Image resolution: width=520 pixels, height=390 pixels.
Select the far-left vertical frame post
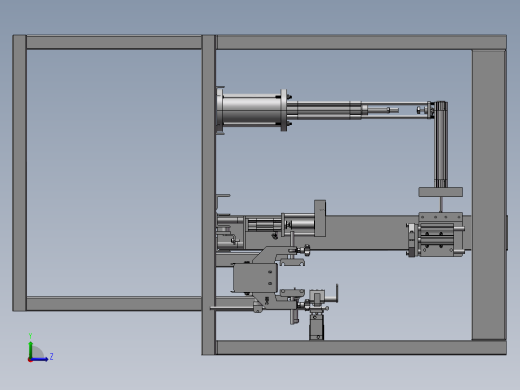(19, 173)
